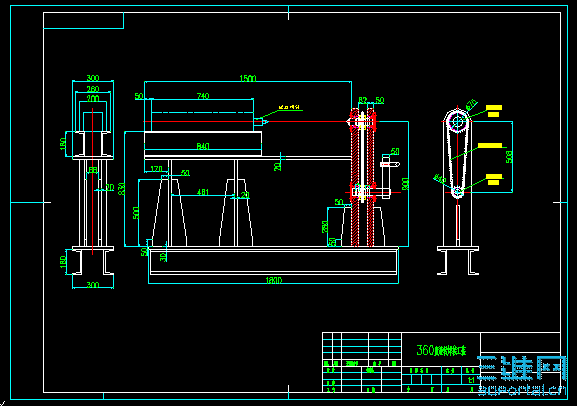Select the 260 width dimension text

coord(93,89)
